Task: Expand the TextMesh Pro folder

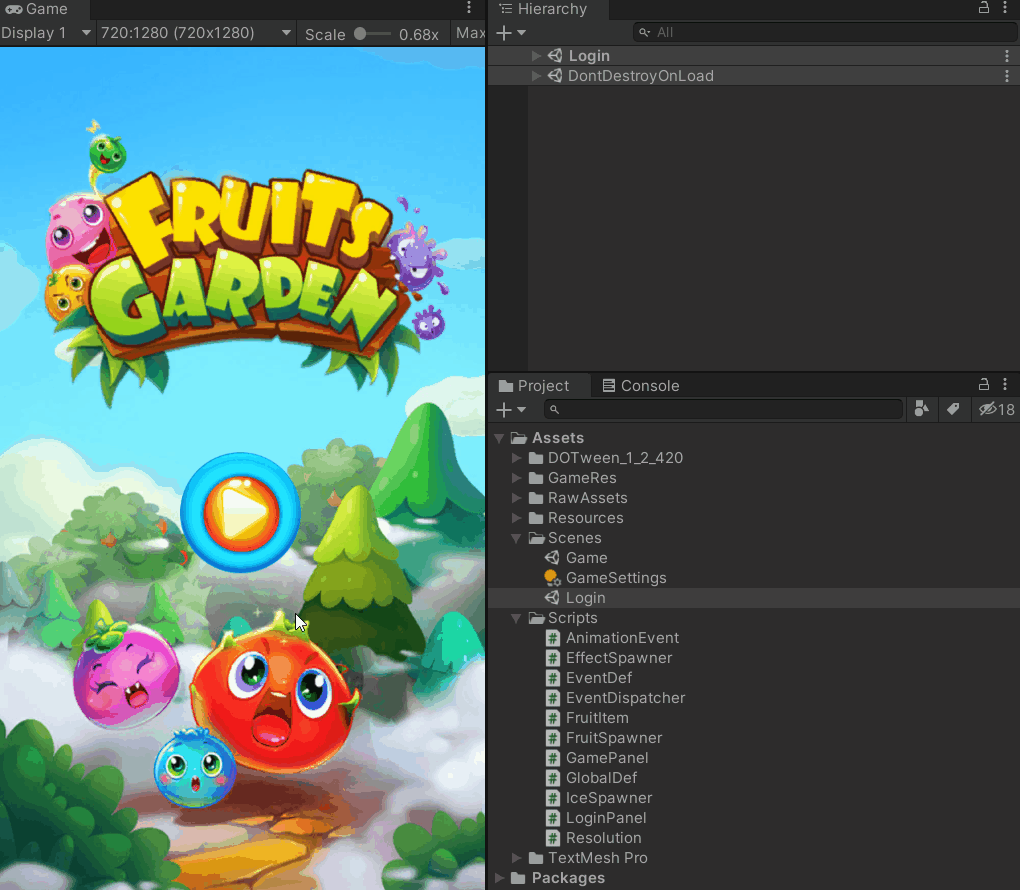Action: pyautogui.click(x=517, y=858)
